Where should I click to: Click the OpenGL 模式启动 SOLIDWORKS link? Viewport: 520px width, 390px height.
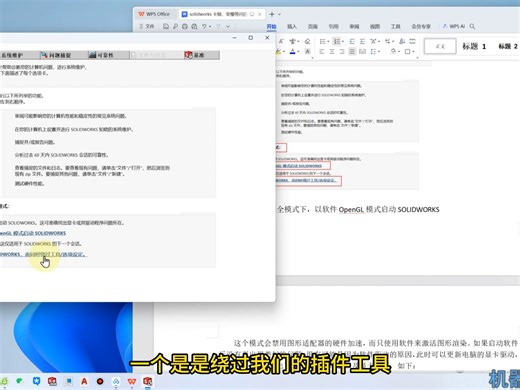33,233
